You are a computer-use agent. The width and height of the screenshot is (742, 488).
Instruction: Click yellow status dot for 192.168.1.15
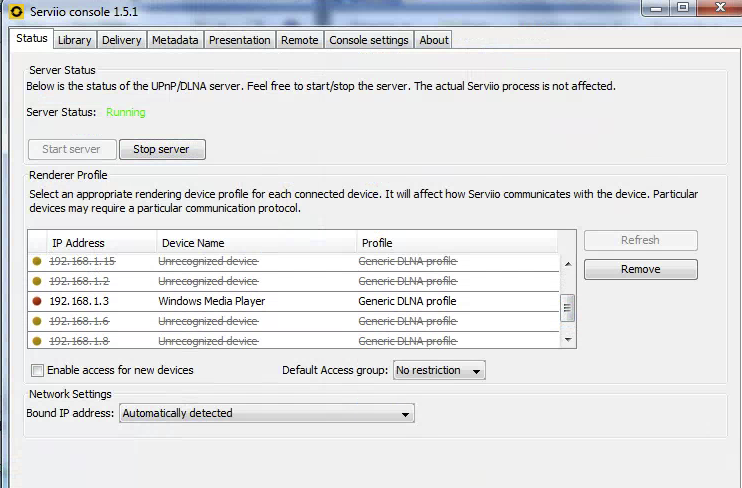[37, 261]
